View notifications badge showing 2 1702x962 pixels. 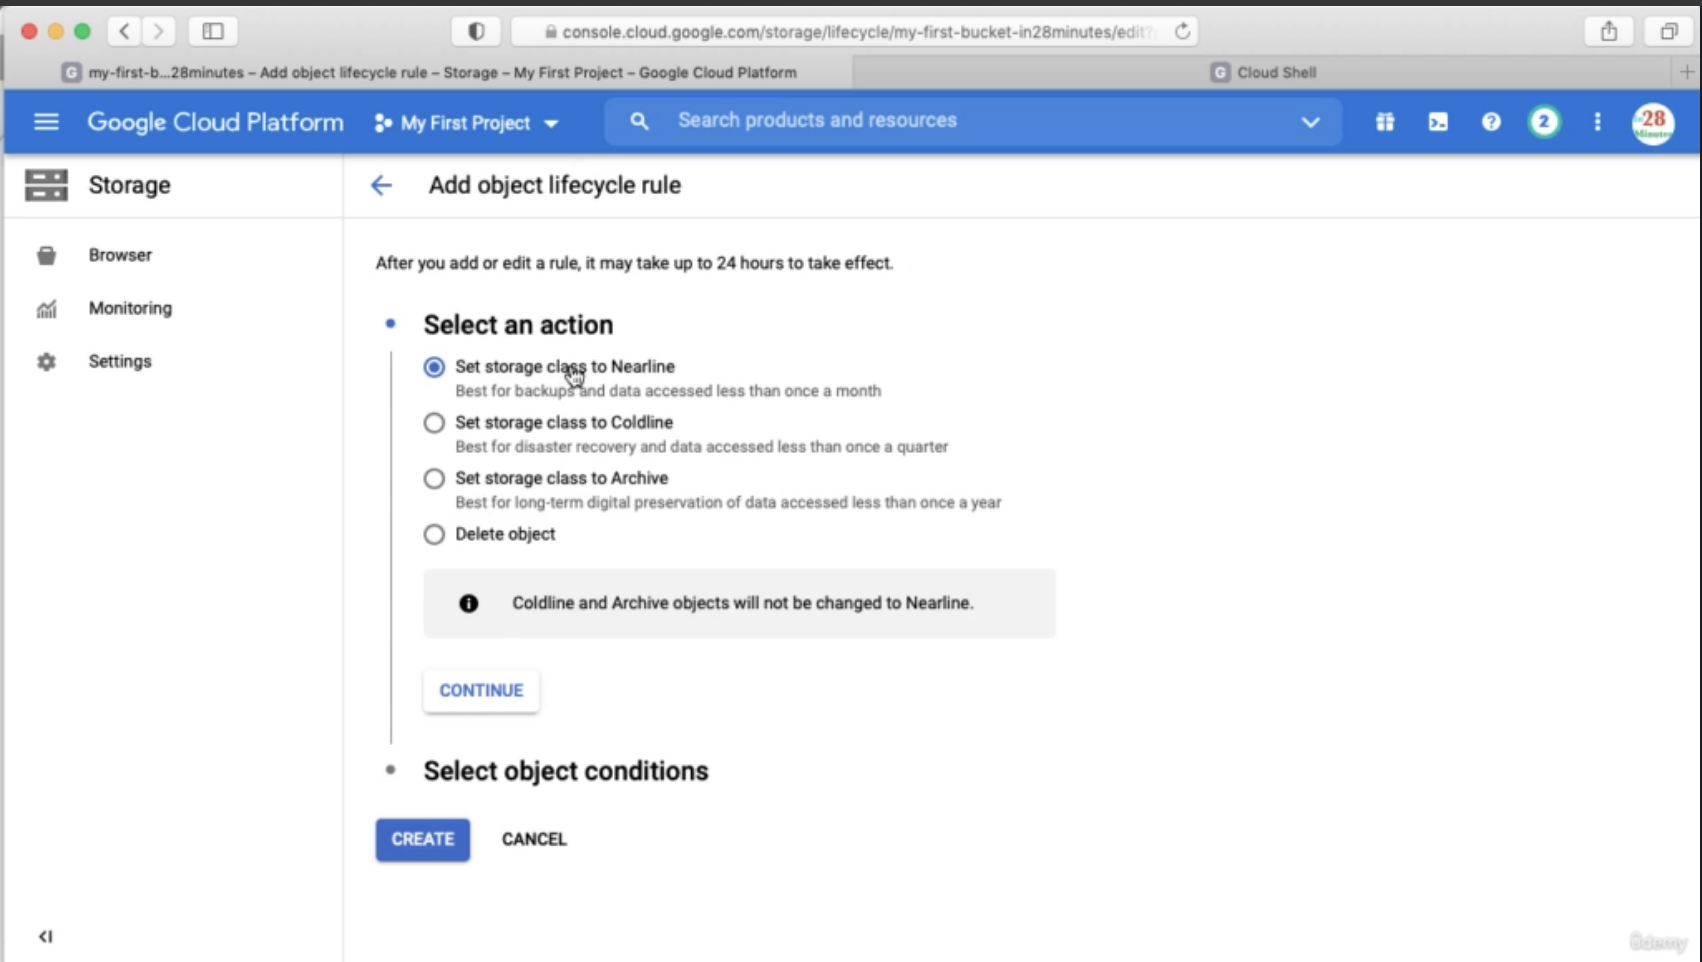1544,122
